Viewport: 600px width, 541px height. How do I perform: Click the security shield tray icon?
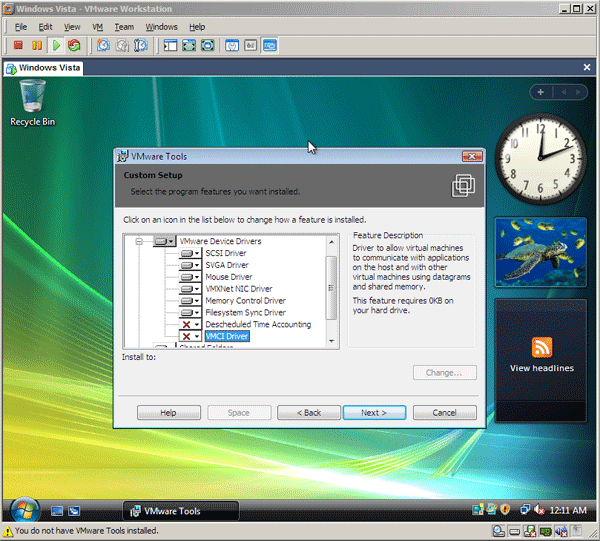click(505, 510)
